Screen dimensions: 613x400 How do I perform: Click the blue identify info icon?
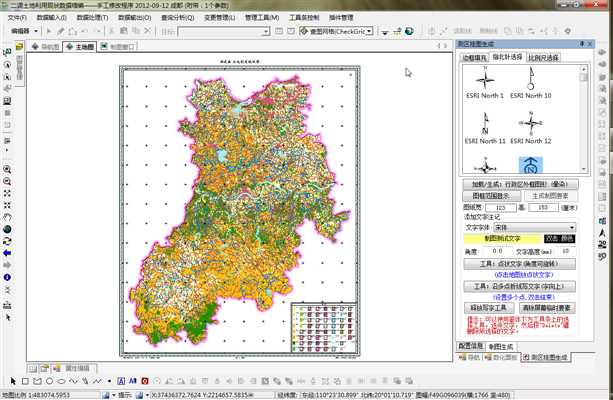click(x=7, y=277)
